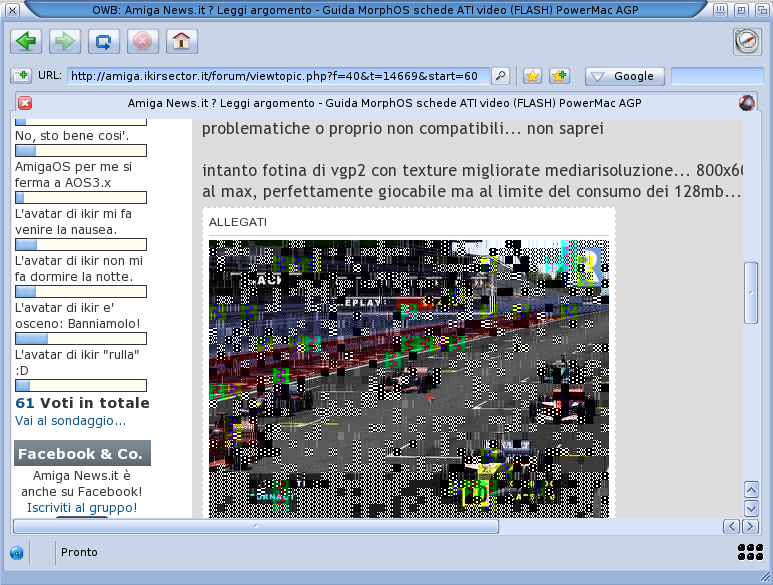Click the magnifier icon beside the URL
Viewport: 773px width, 585px height.
tap(501, 76)
